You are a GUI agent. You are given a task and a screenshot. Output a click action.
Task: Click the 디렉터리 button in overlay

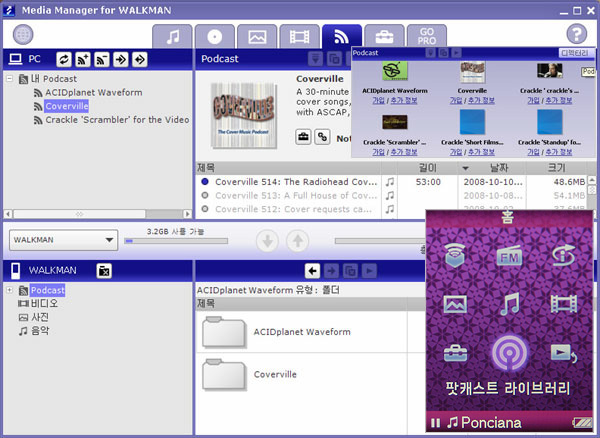pyautogui.click(x=575, y=53)
